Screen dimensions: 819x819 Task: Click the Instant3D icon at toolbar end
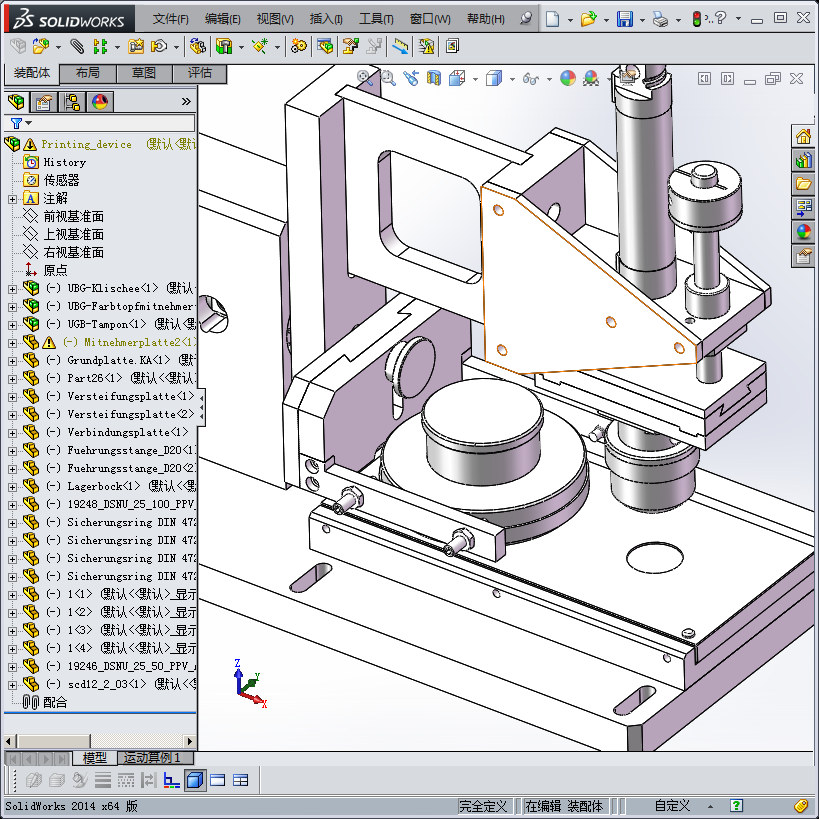452,46
